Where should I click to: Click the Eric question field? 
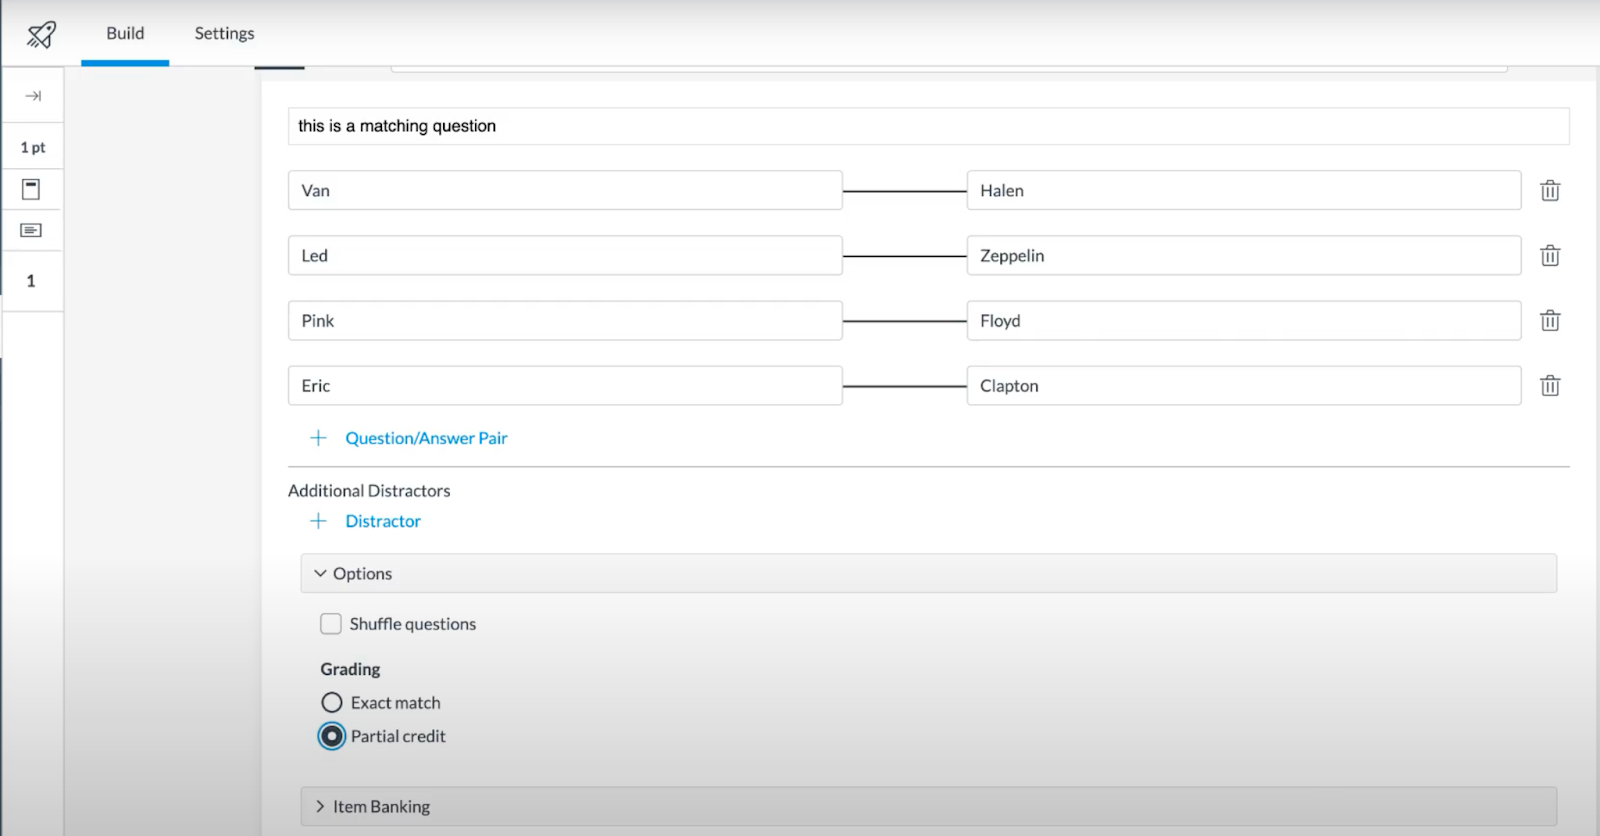click(x=565, y=385)
